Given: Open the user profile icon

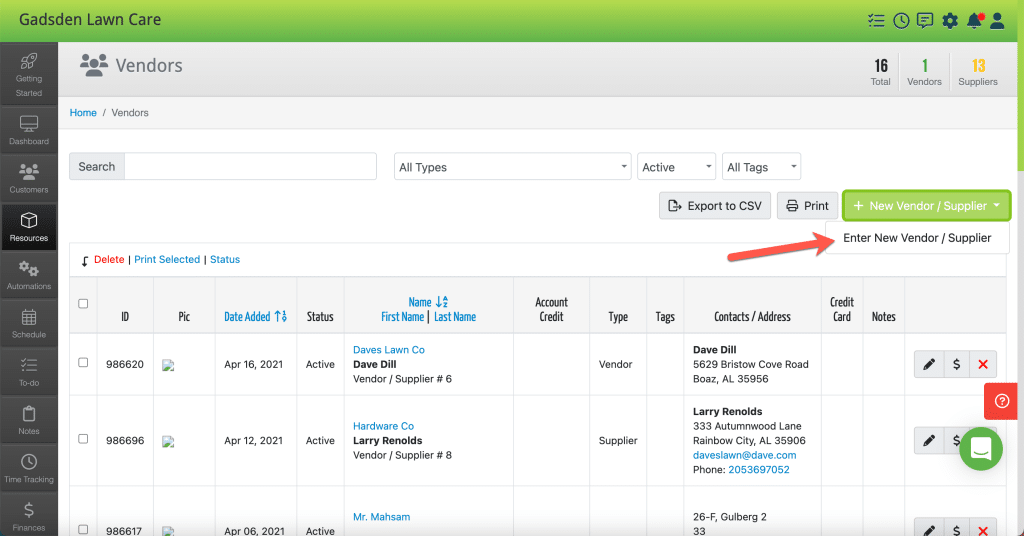Looking at the screenshot, I should coord(997,20).
